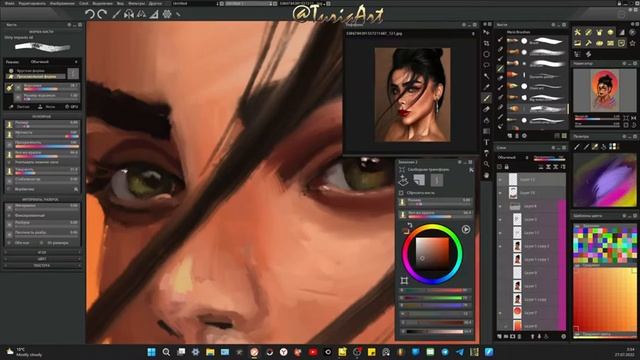The image size is (640, 360).
Task: Open the Слой menu
Action: click(84, 3)
